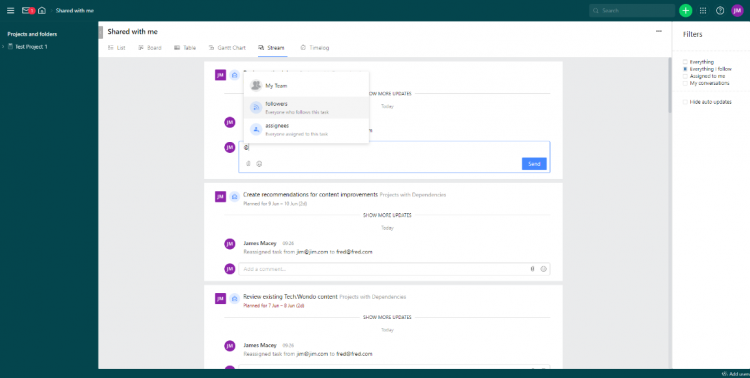
Task: Go to home via house icon
Action: [x=42, y=11]
